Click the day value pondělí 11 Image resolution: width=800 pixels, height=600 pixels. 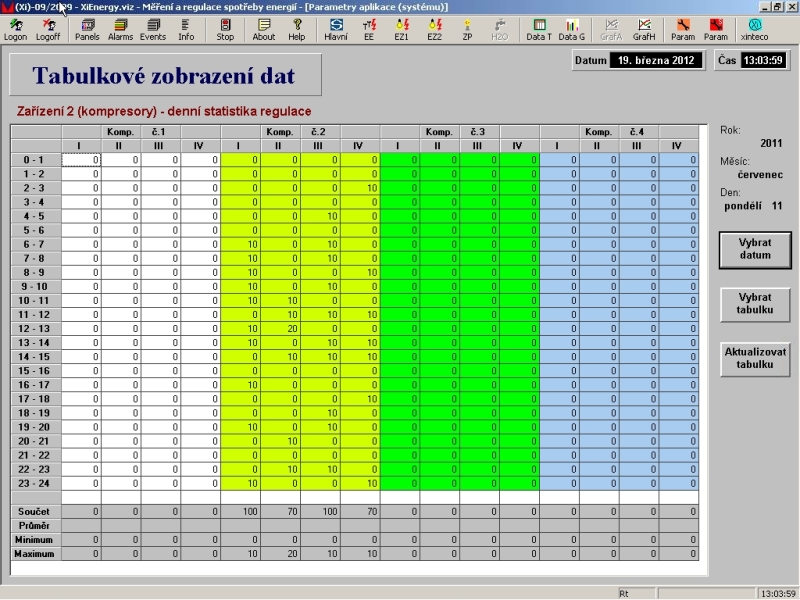pyautogui.click(x=753, y=206)
